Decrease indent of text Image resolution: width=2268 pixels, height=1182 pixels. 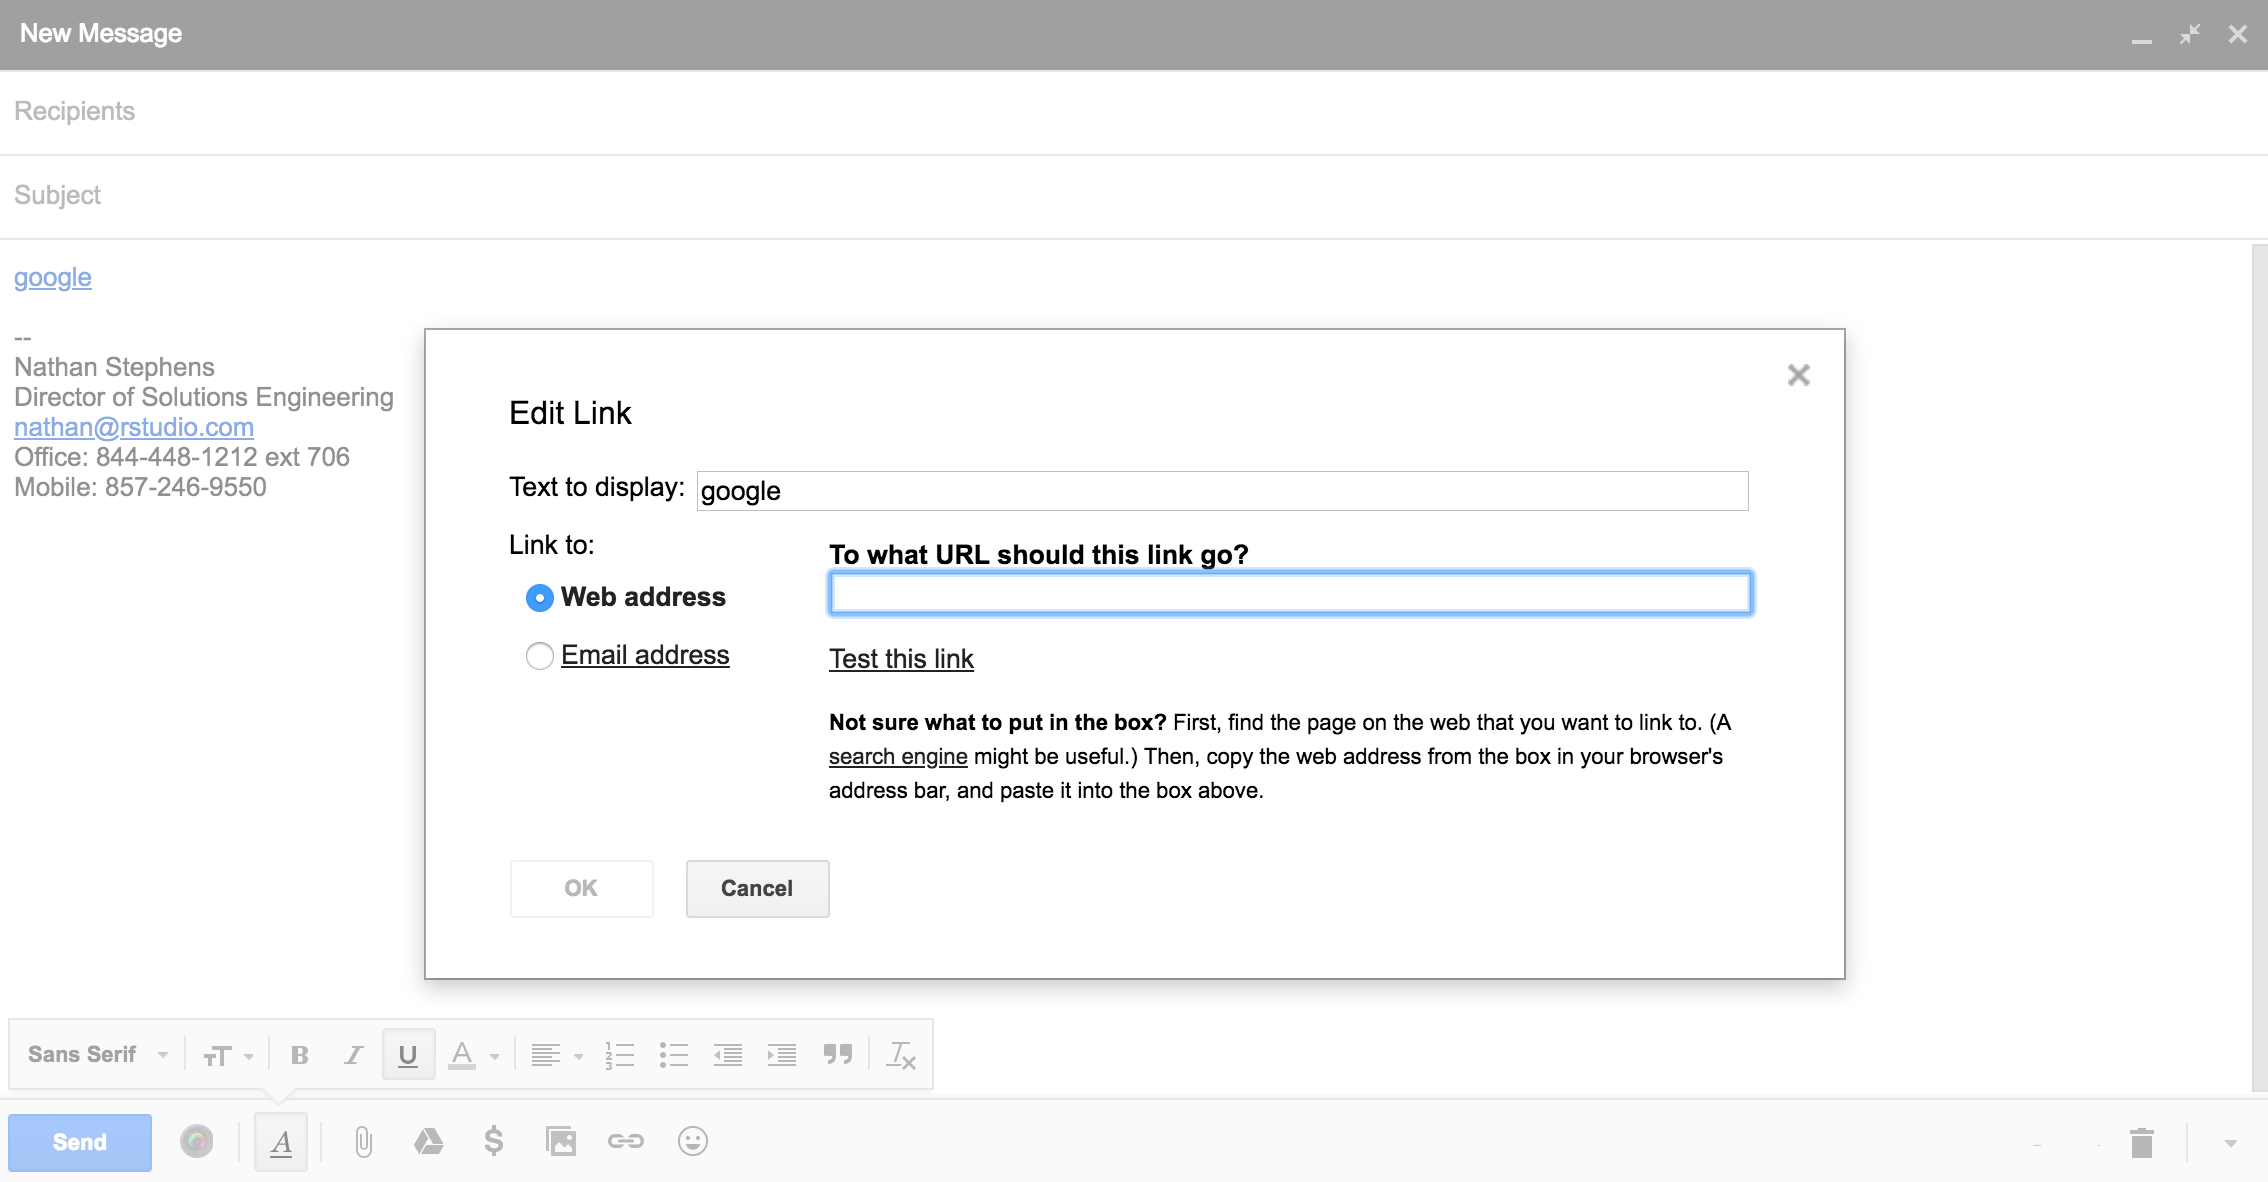[728, 1055]
